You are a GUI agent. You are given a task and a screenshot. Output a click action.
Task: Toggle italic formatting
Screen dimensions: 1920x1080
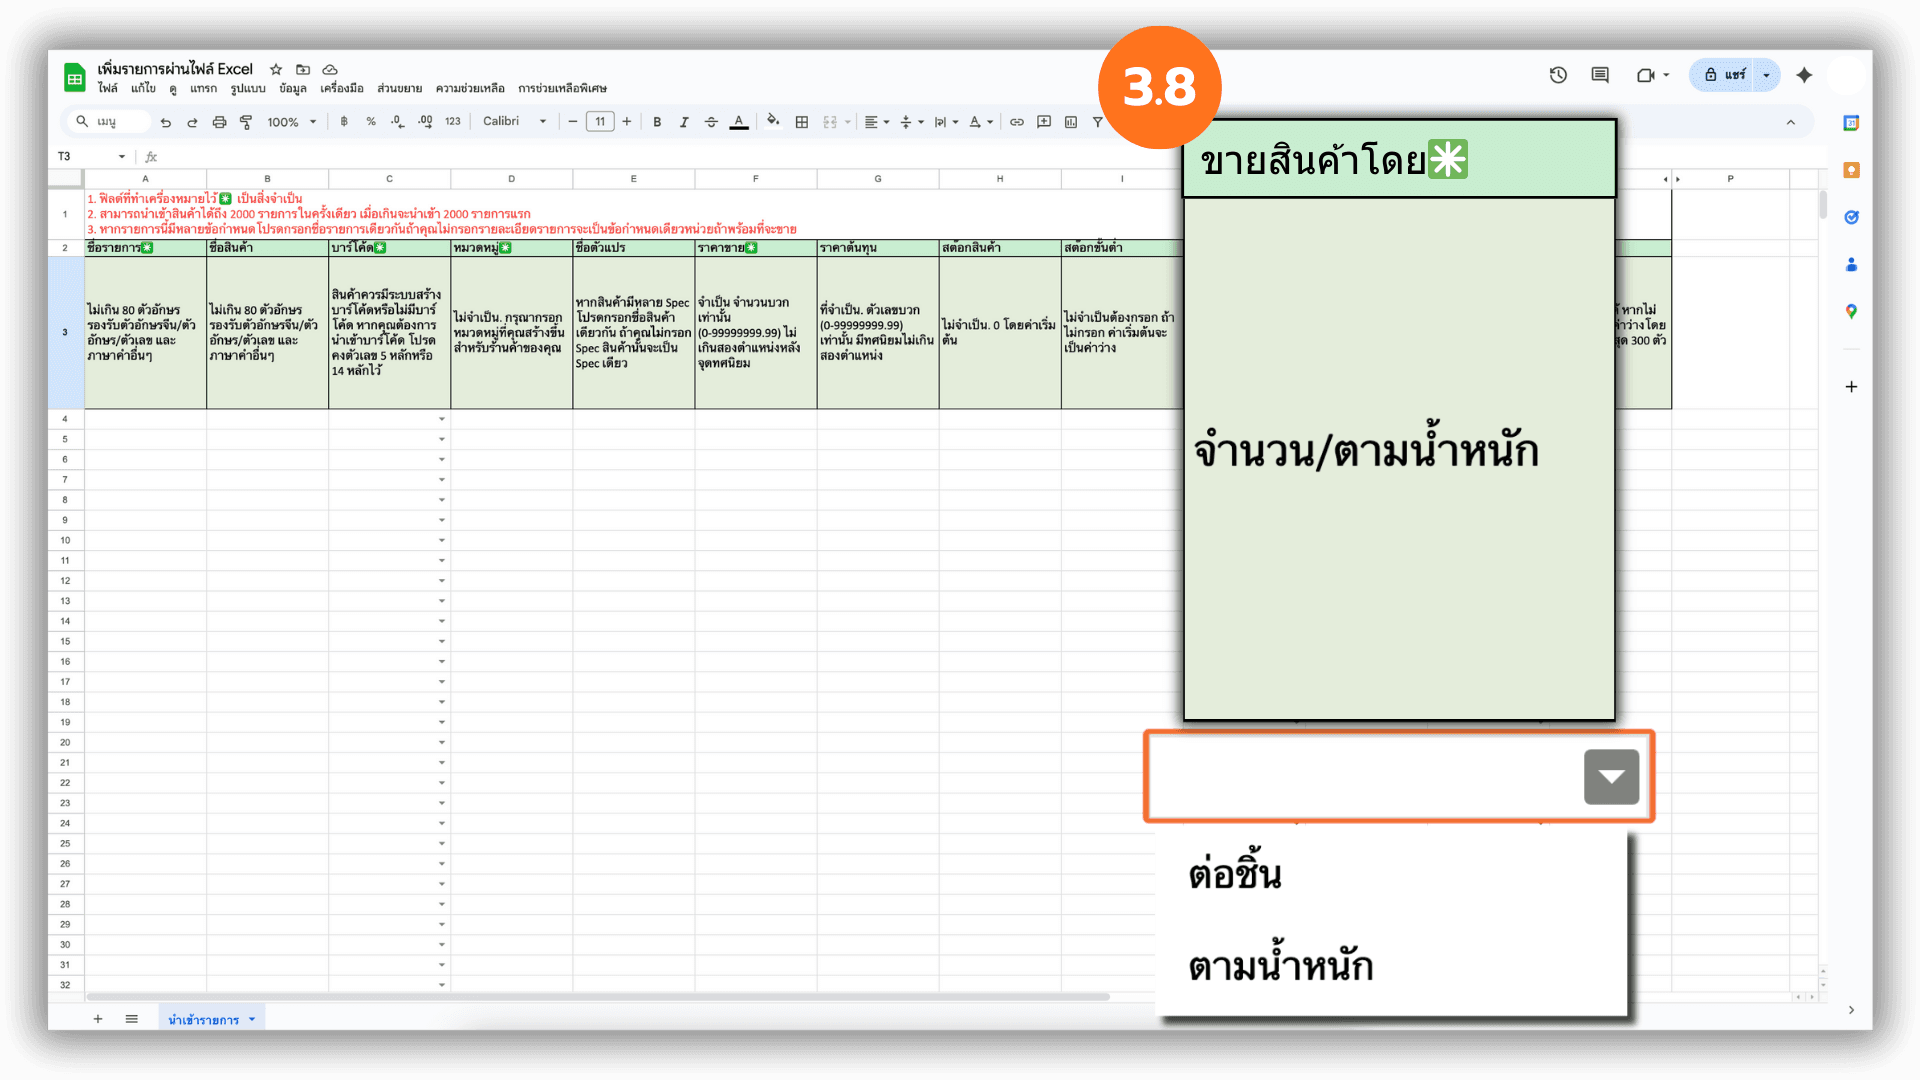point(684,122)
